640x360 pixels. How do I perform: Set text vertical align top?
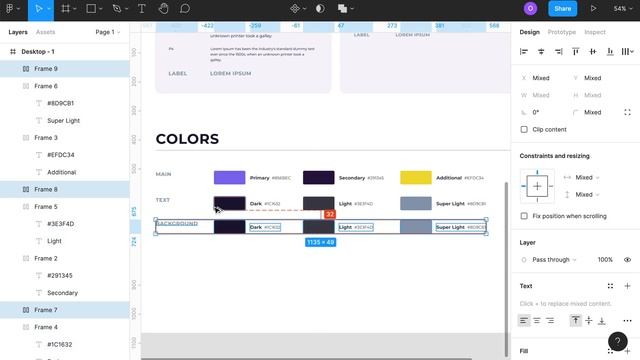click(x=576, y=321)
